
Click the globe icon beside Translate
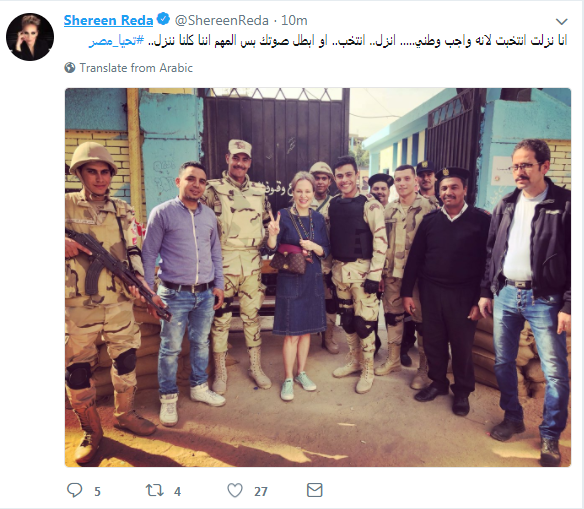coord(70,68)
